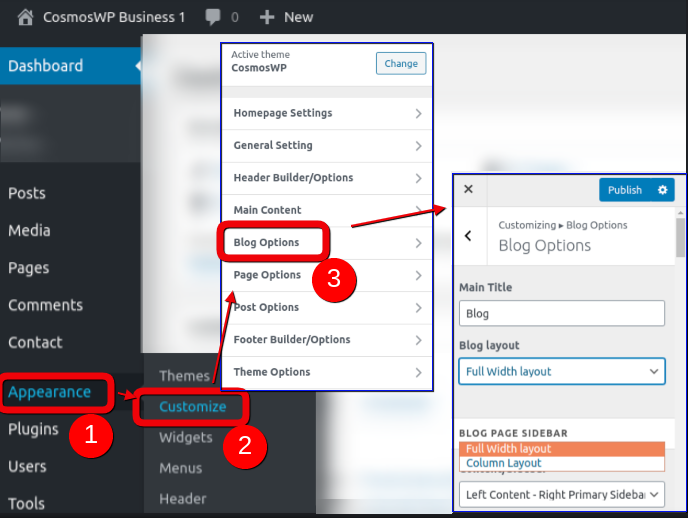Open the Media menu

29,230
